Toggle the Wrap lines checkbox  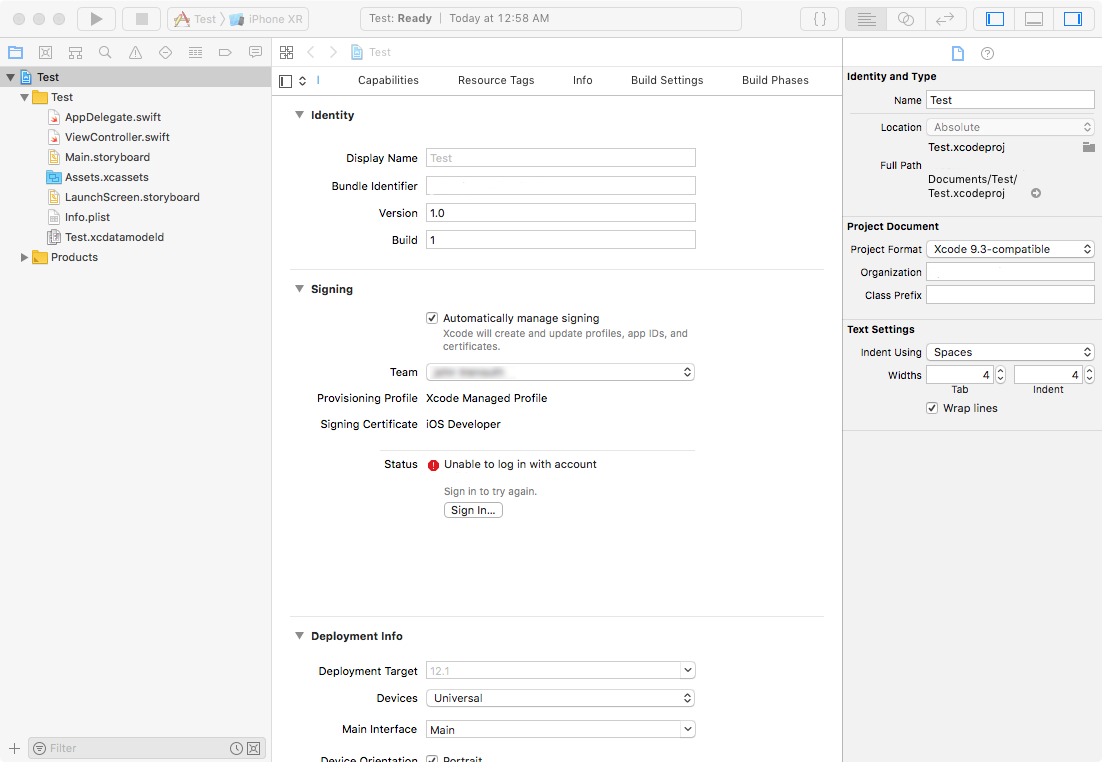[x=932, y=408]
